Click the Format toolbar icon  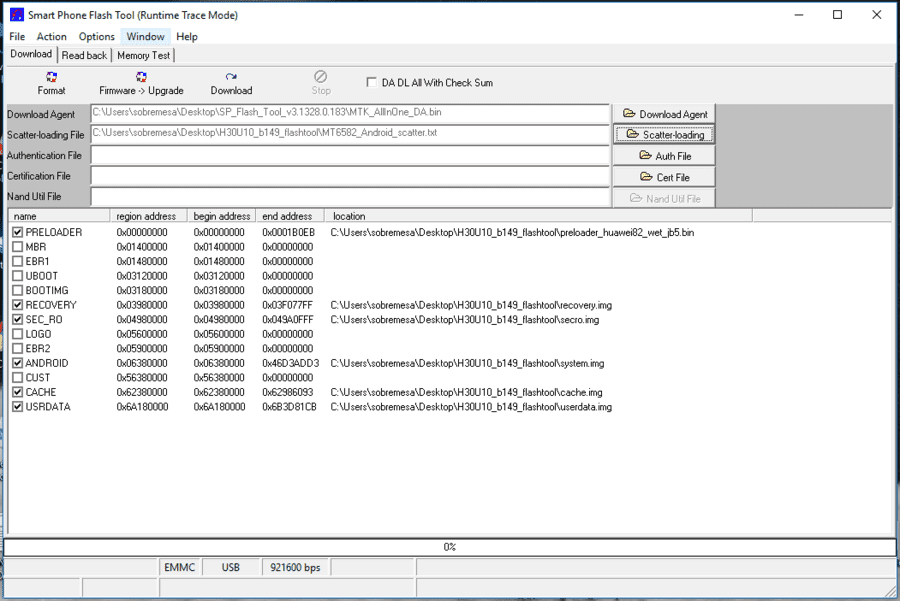[51, 77]
